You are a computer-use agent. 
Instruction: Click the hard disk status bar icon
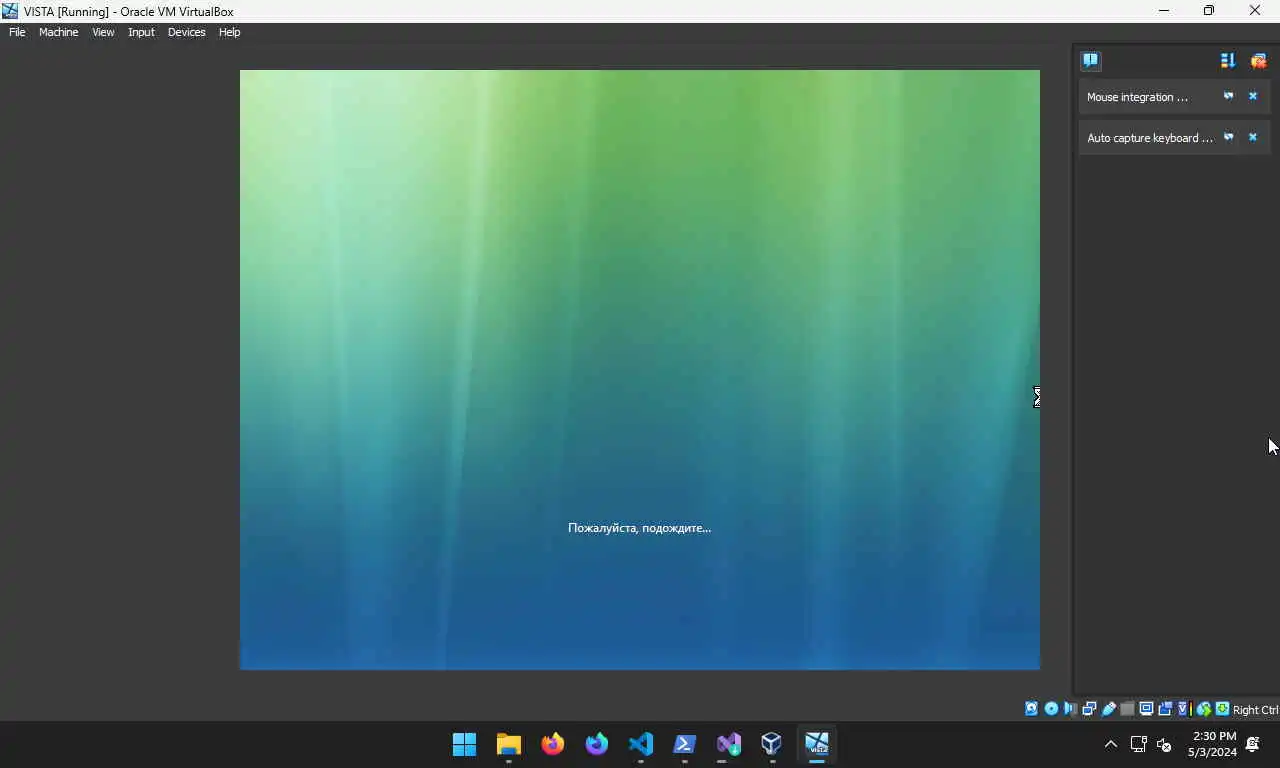pos(1032,708)
